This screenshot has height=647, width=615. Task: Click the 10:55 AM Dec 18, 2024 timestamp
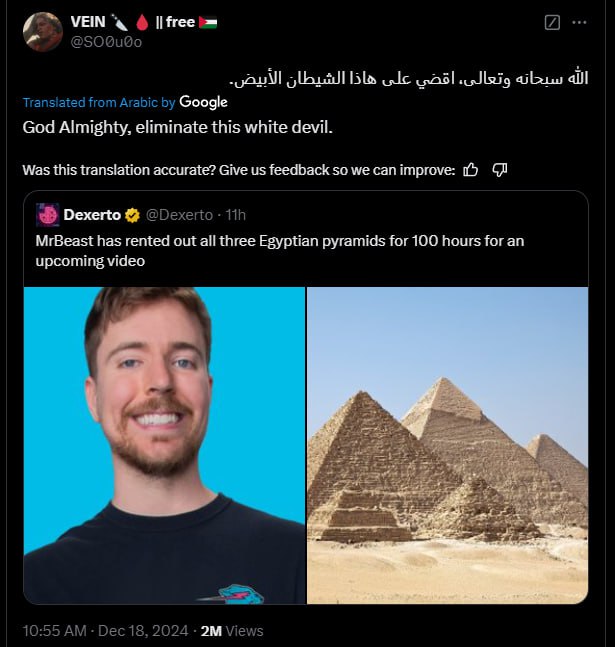click(x=106, y=630)
